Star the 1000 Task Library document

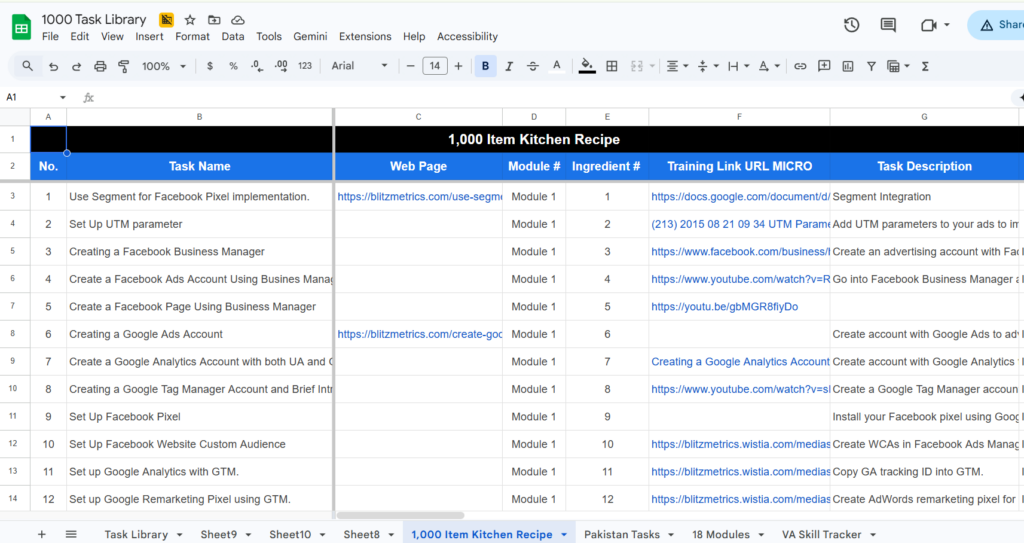click(x=190, y=20)
